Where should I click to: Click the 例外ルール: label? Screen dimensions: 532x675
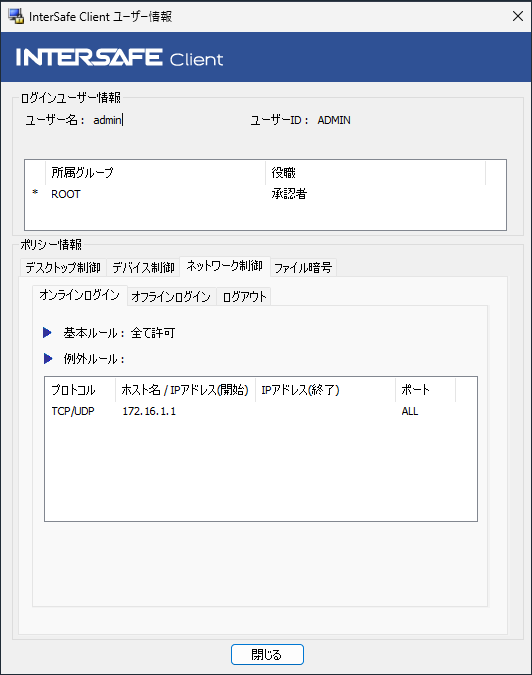point(94,359)
